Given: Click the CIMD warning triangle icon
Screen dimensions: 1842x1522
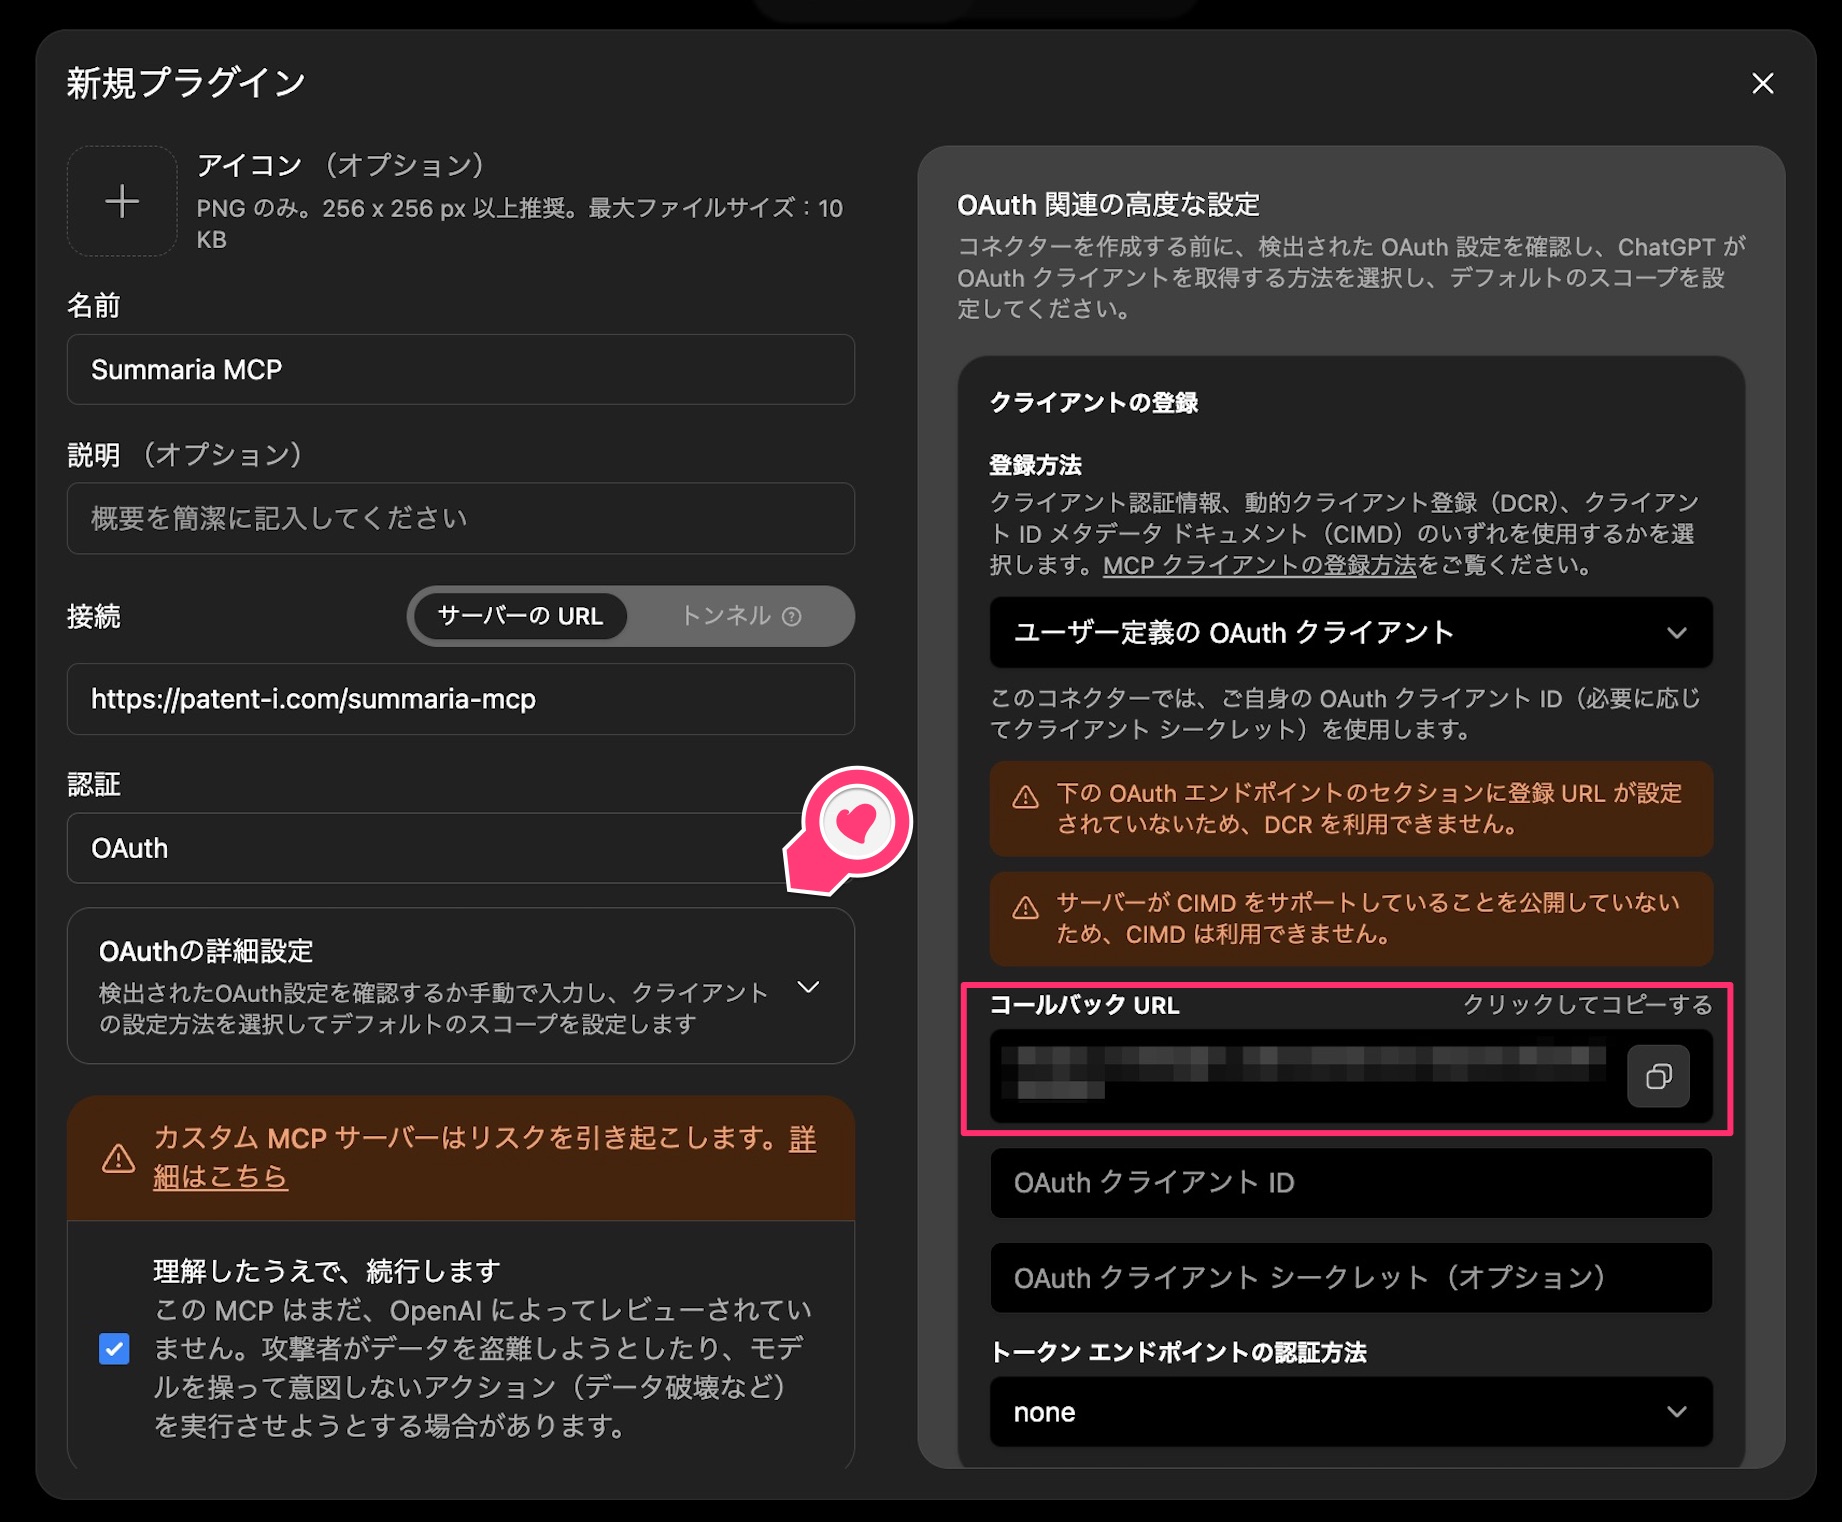Looking at the screenshot, I should coord(1025,907).
